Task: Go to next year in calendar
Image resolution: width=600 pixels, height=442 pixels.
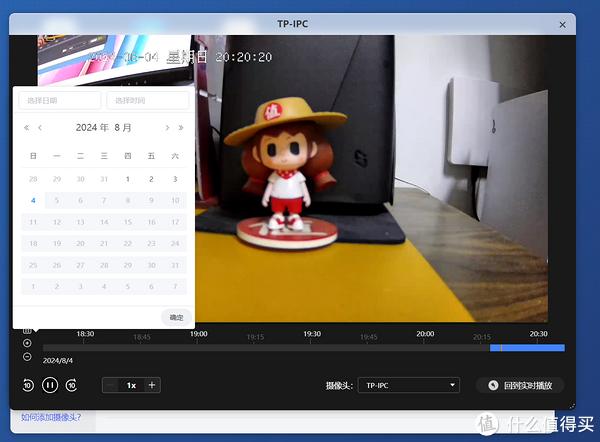Action: click(x=181, y=127)
